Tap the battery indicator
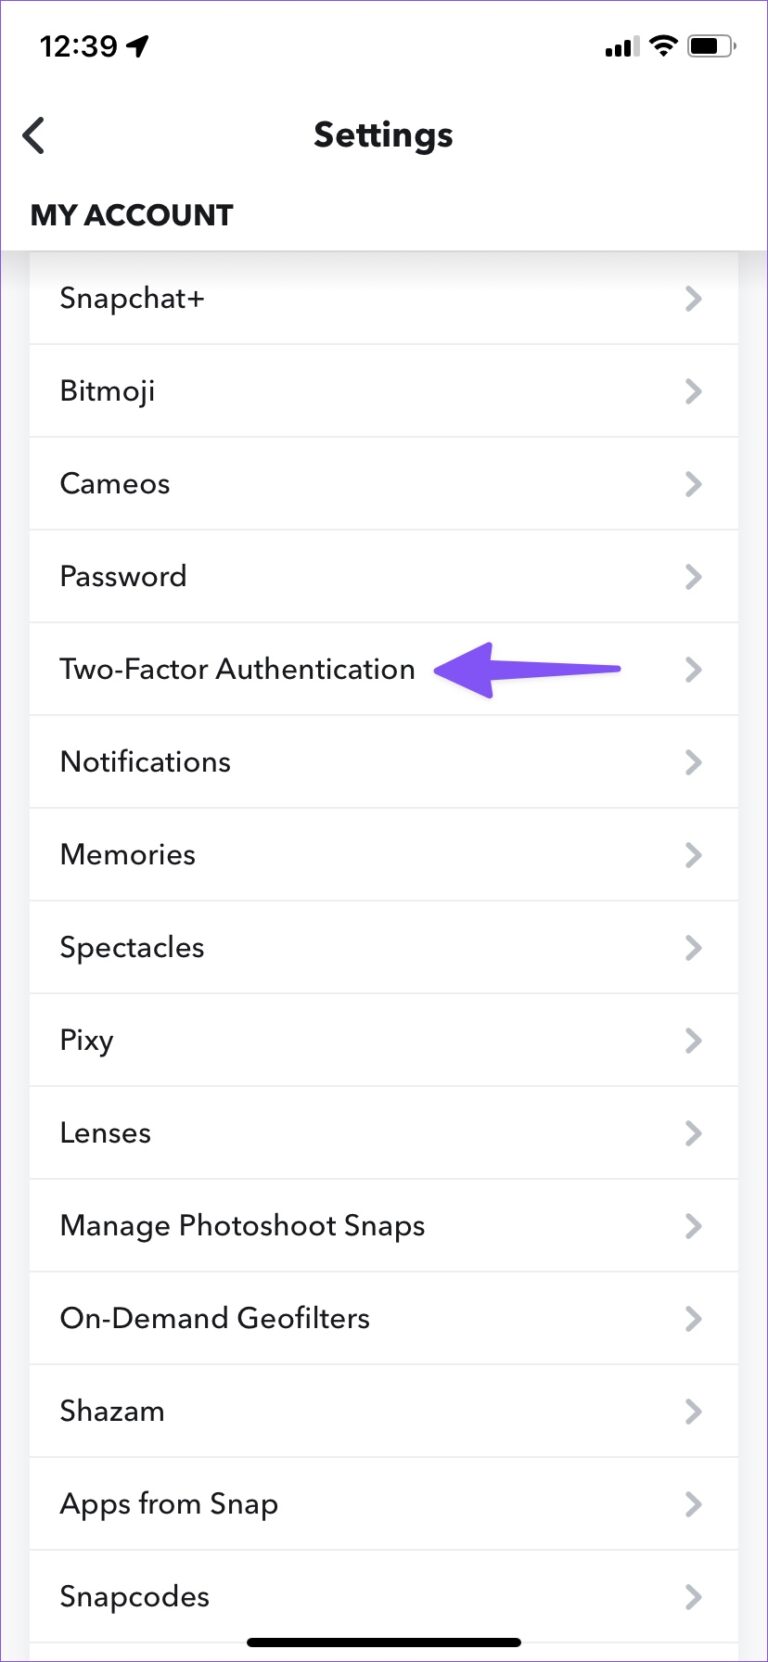The image size is (768, 1662). (x=708, y=45)
